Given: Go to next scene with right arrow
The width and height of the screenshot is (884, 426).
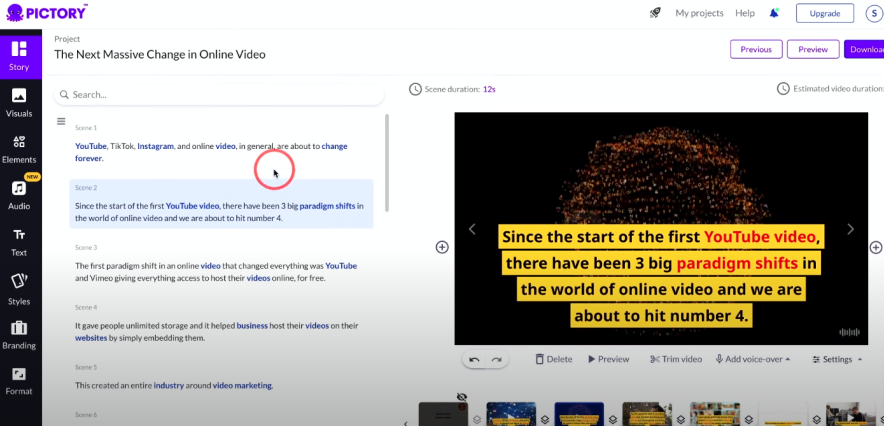Looking at the screenshot, I should tap(851, 229).
